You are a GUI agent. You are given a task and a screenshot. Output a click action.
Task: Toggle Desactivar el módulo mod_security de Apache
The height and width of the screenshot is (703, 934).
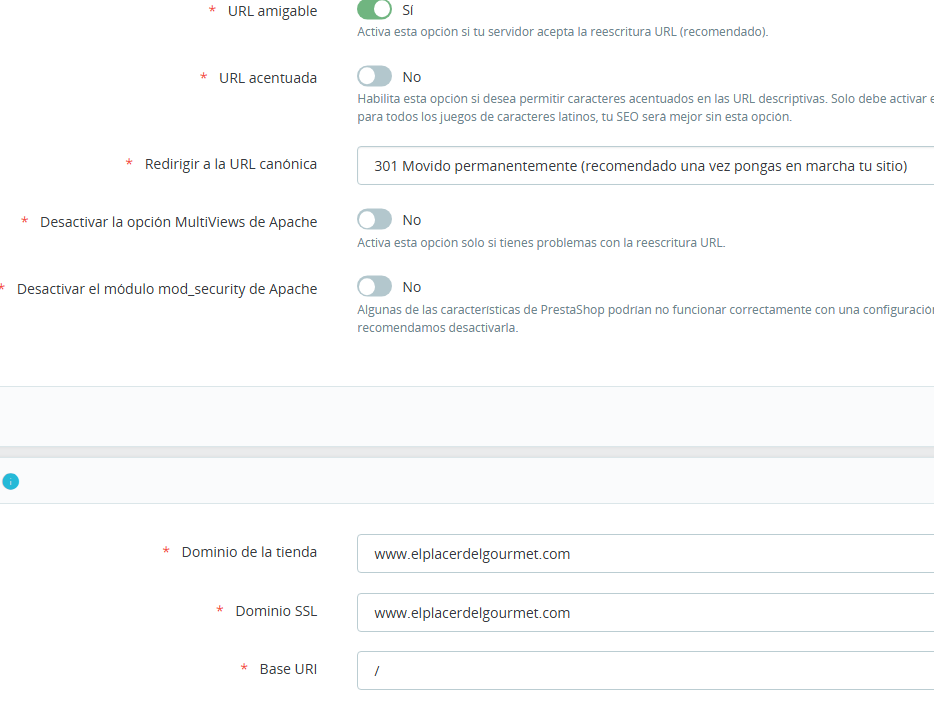(x=374, y=287)
